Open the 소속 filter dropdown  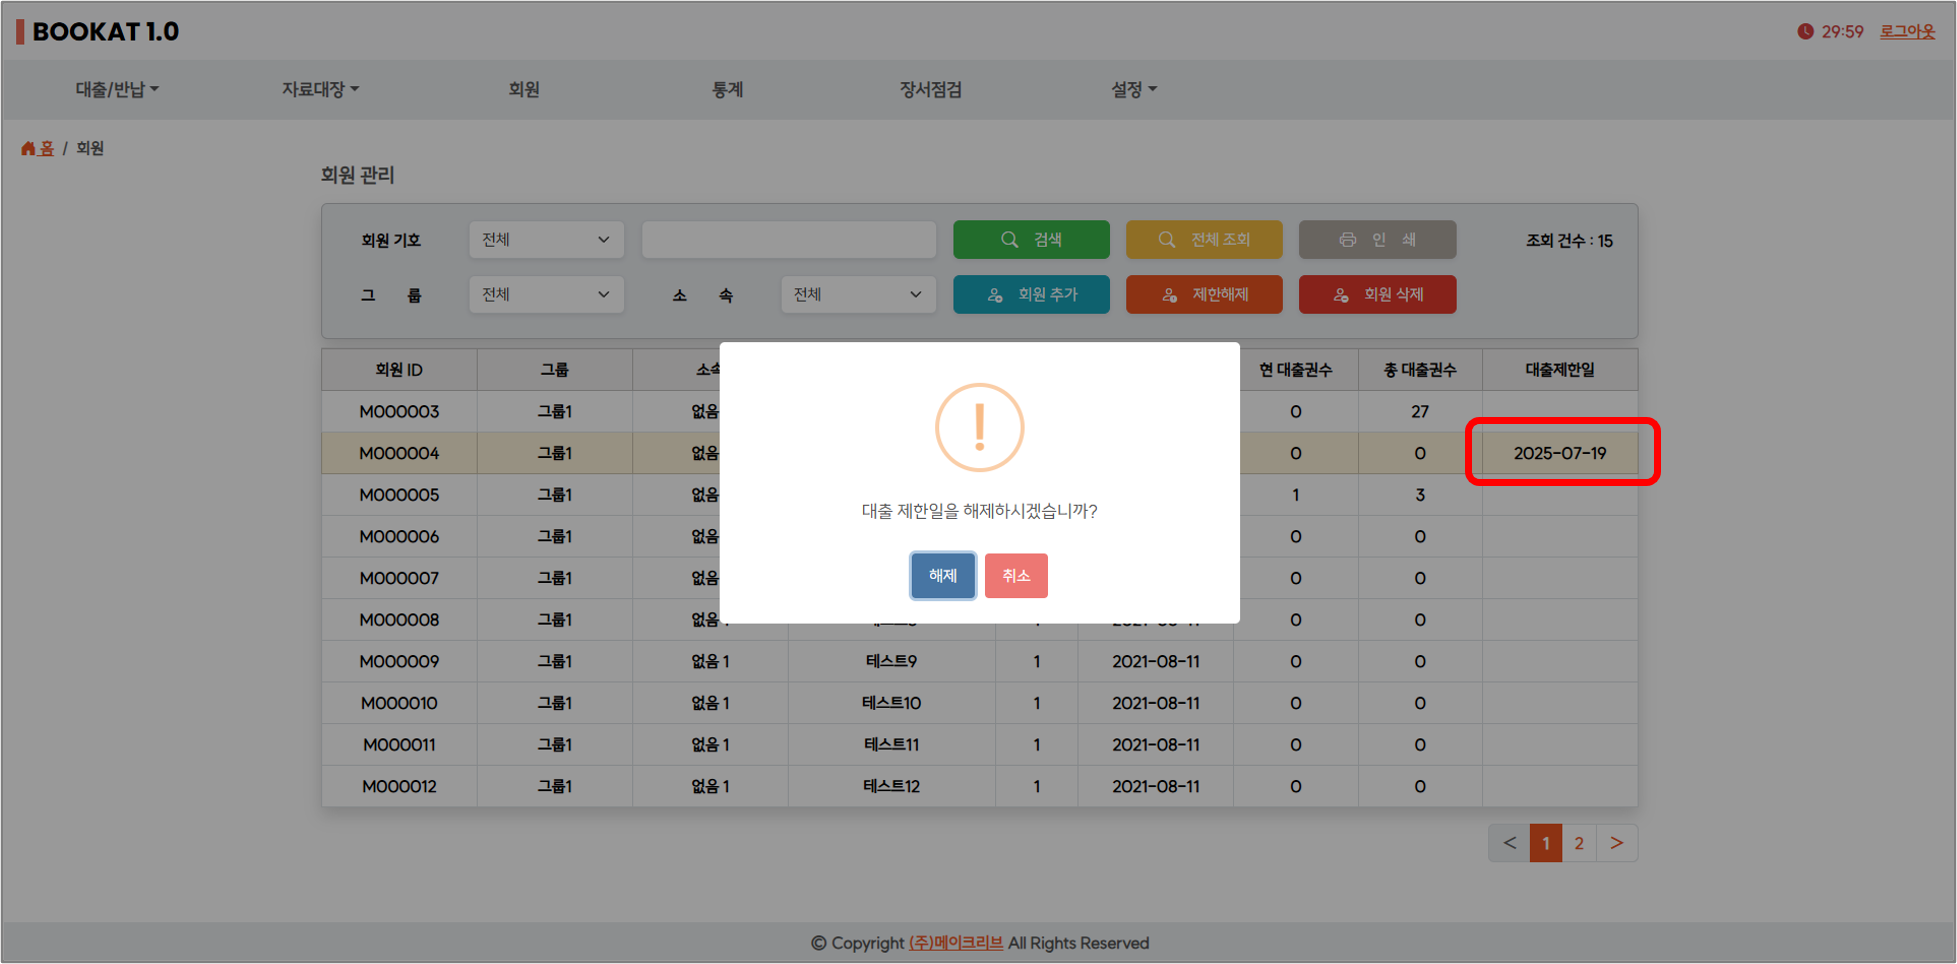(x=857, y=295)
